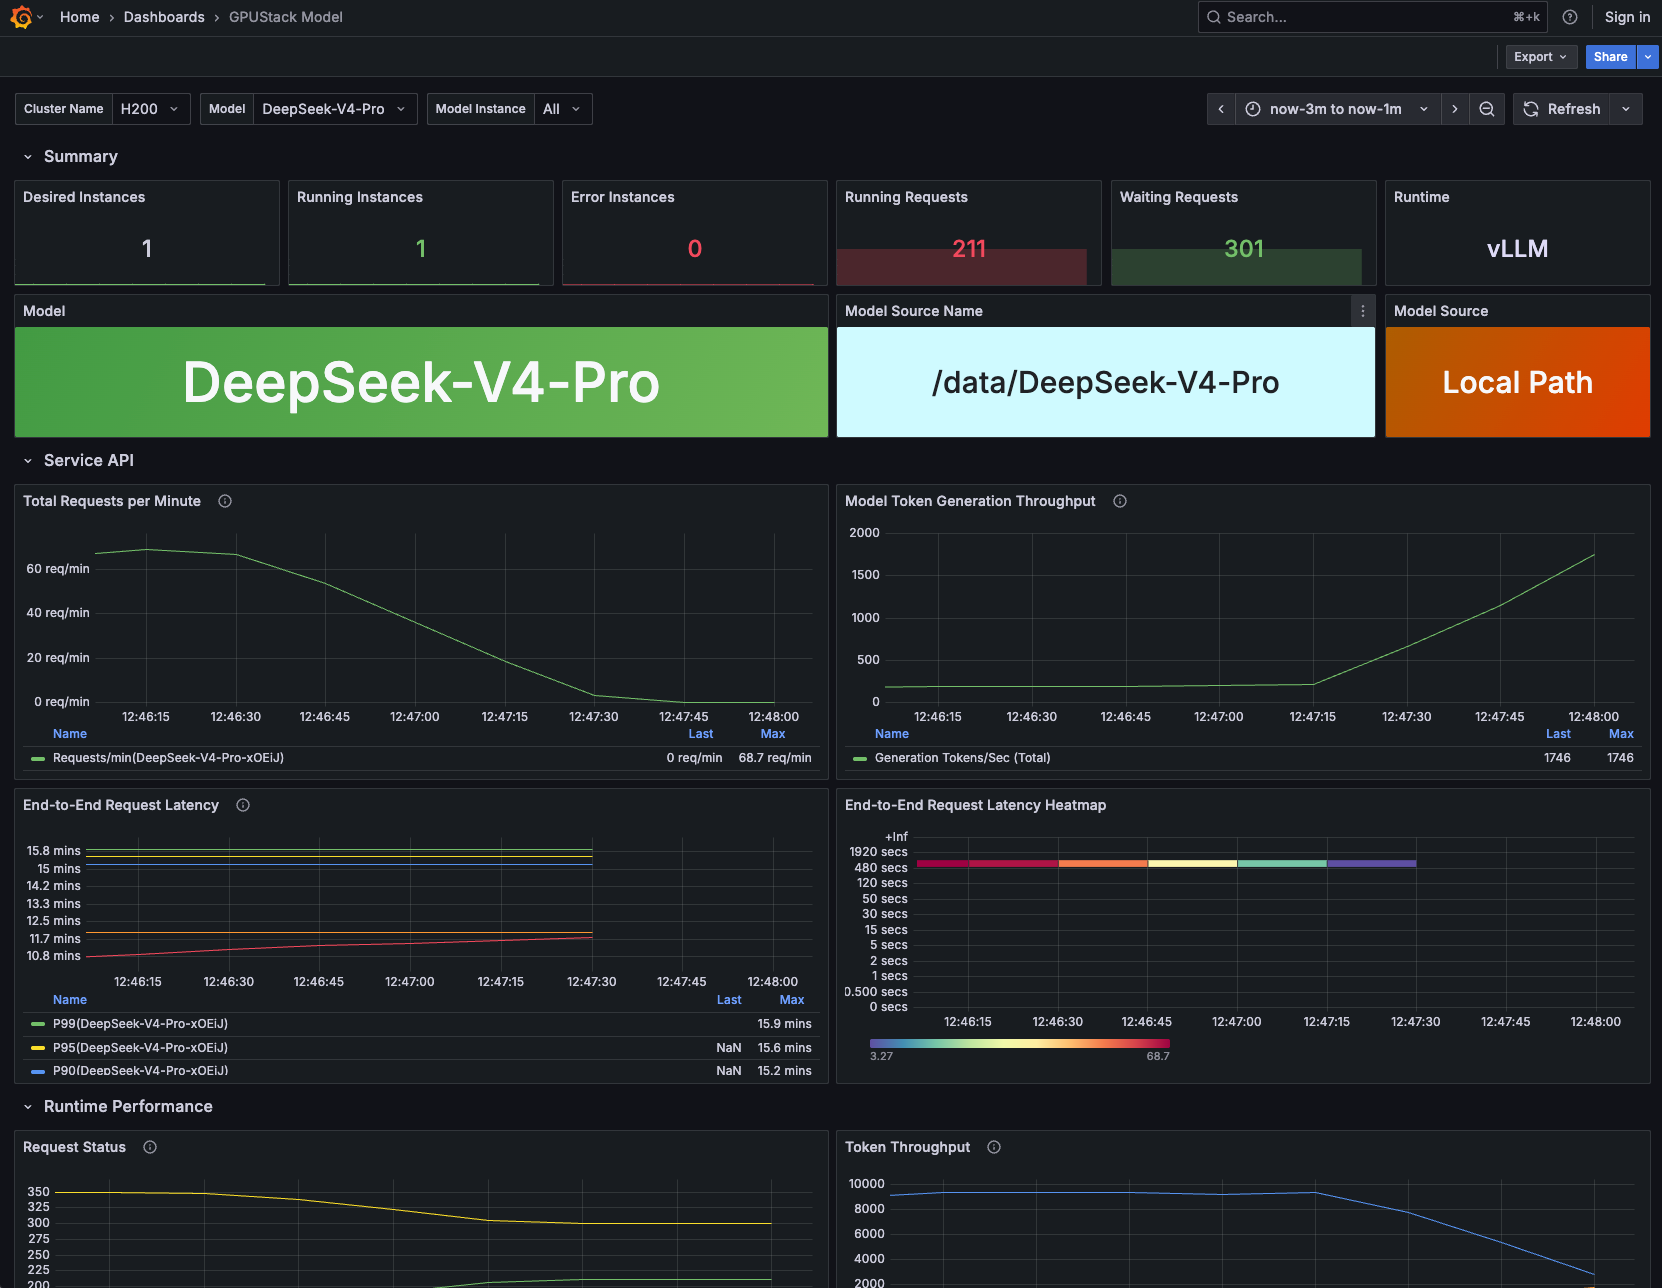This screenshot has height=1288, width=1662.
Task: Toggle P99 series in latency legend
Action: [140, 1024]
